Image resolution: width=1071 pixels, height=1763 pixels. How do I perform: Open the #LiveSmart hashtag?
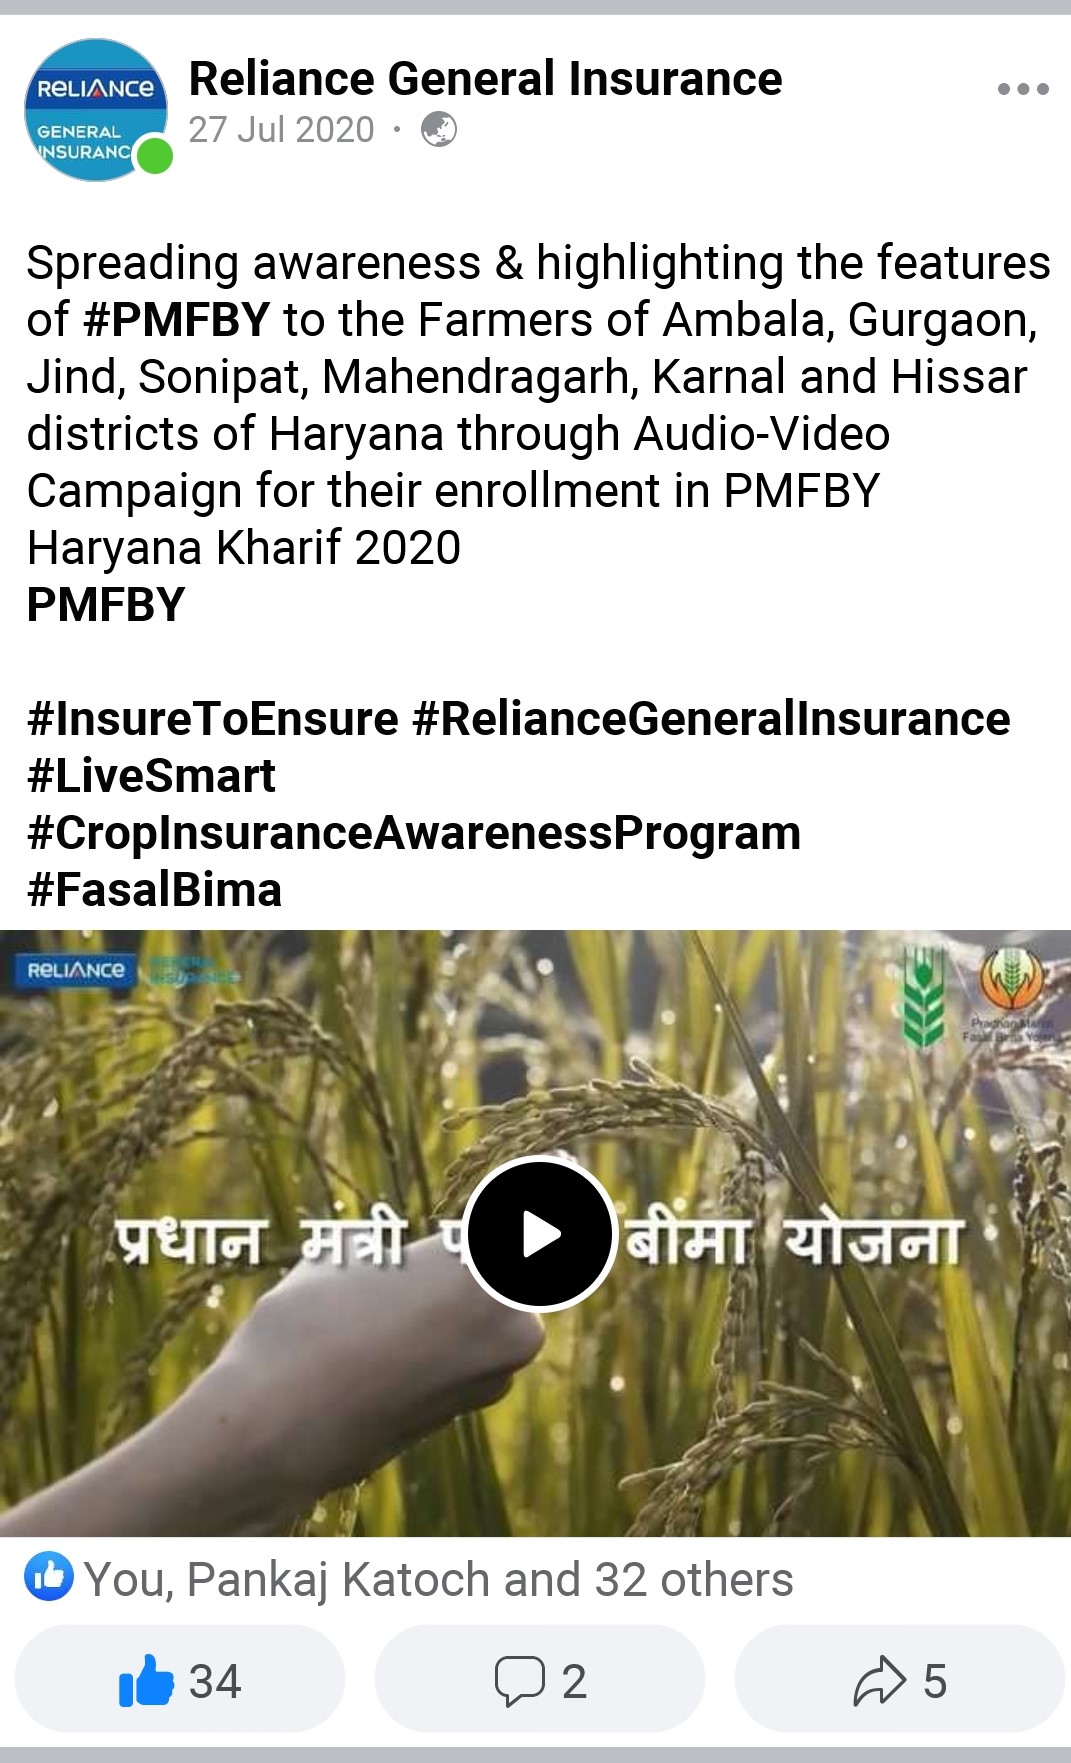(x=151, y=776)
